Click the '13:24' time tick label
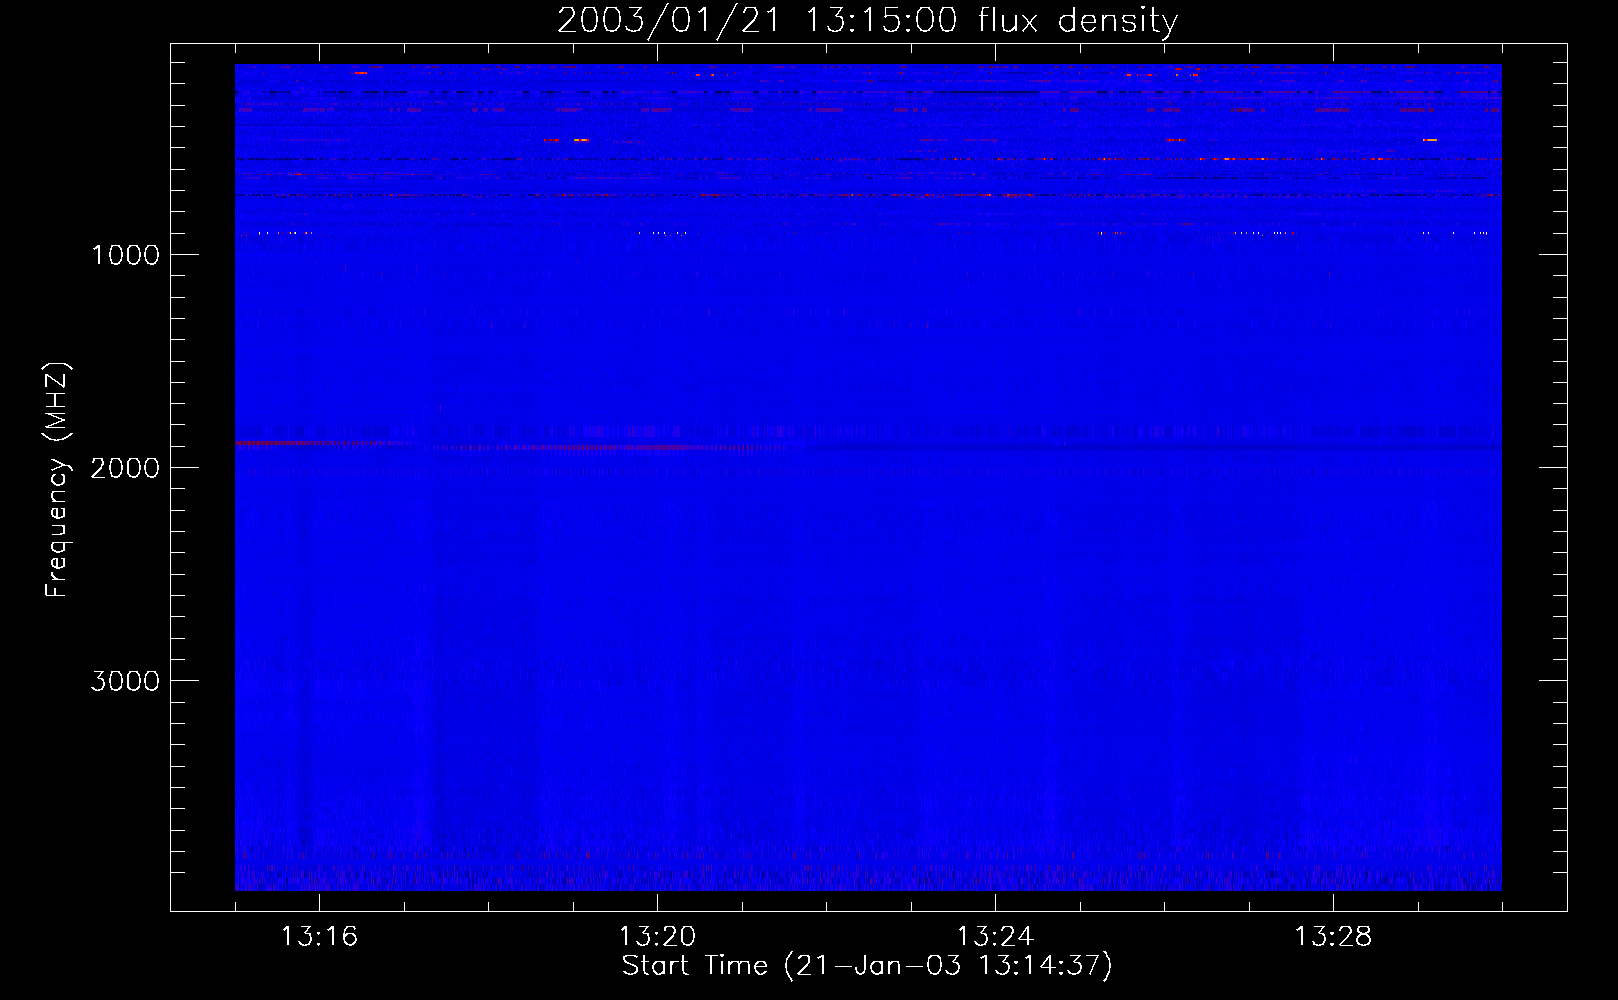The image size is (1618, 1000). click(995, 936)
